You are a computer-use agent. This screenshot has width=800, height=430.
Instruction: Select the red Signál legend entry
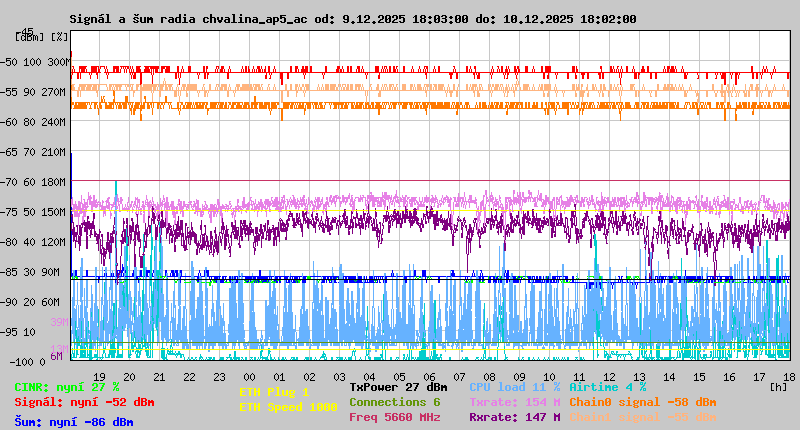click(x=84, y=402)
